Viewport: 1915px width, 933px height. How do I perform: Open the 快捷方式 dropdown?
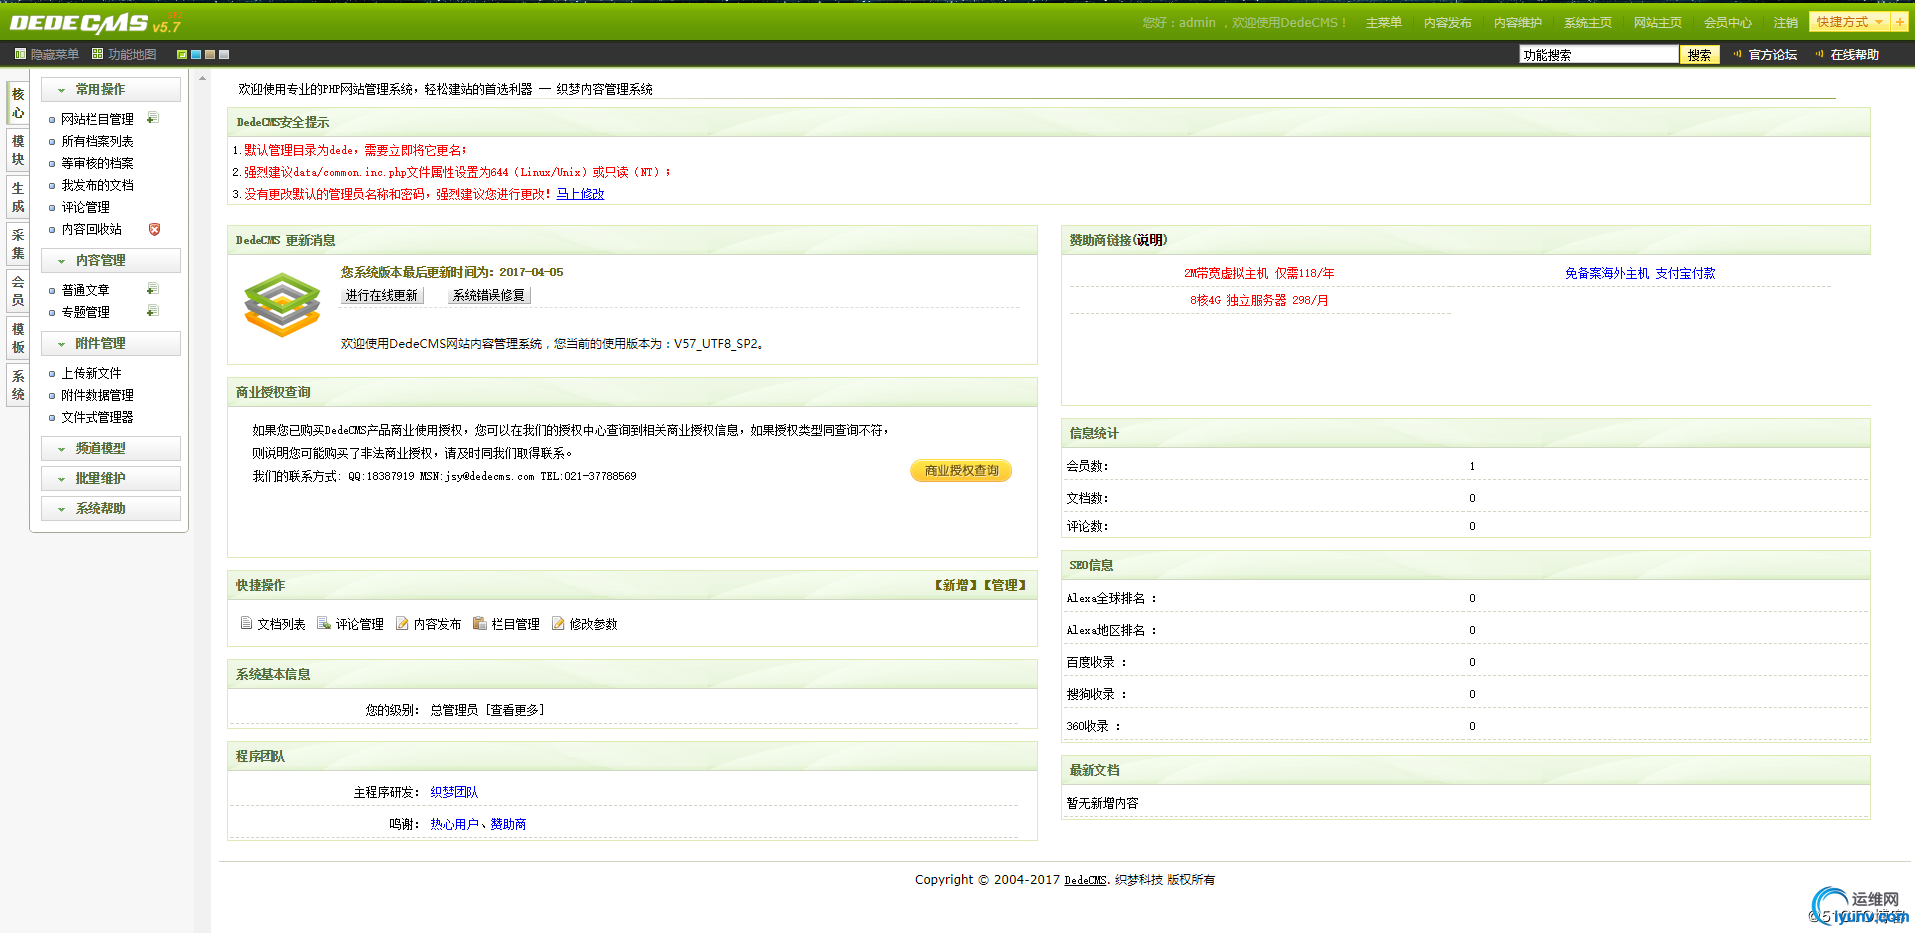pos(1850,22)
